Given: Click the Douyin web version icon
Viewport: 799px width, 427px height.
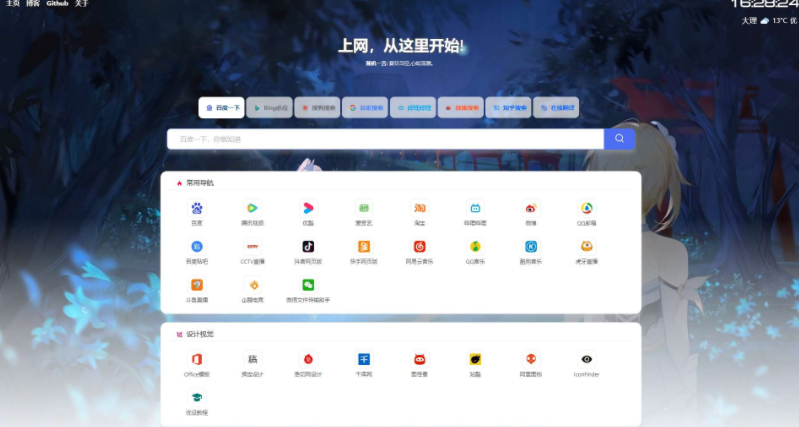Looking at the screenshot, I should 308,247.
